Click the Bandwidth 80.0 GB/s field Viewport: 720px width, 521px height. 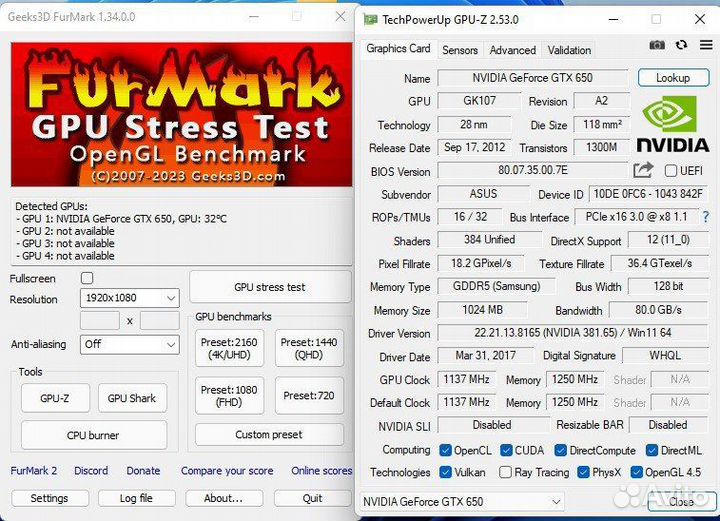[658, 310]
